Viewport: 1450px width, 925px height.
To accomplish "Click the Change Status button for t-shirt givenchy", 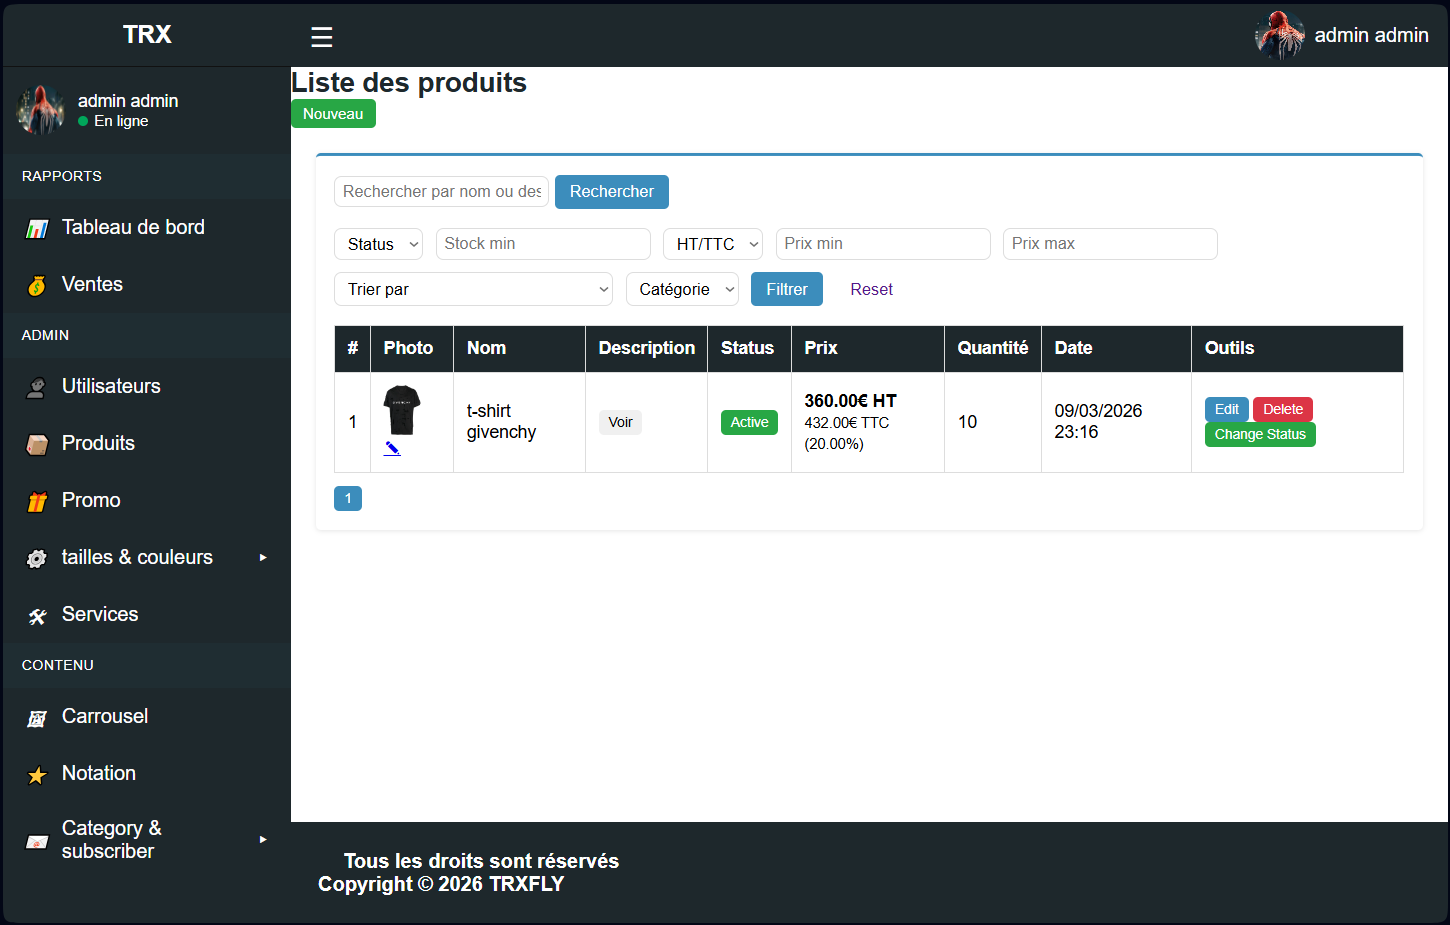I will [1260, 434].
